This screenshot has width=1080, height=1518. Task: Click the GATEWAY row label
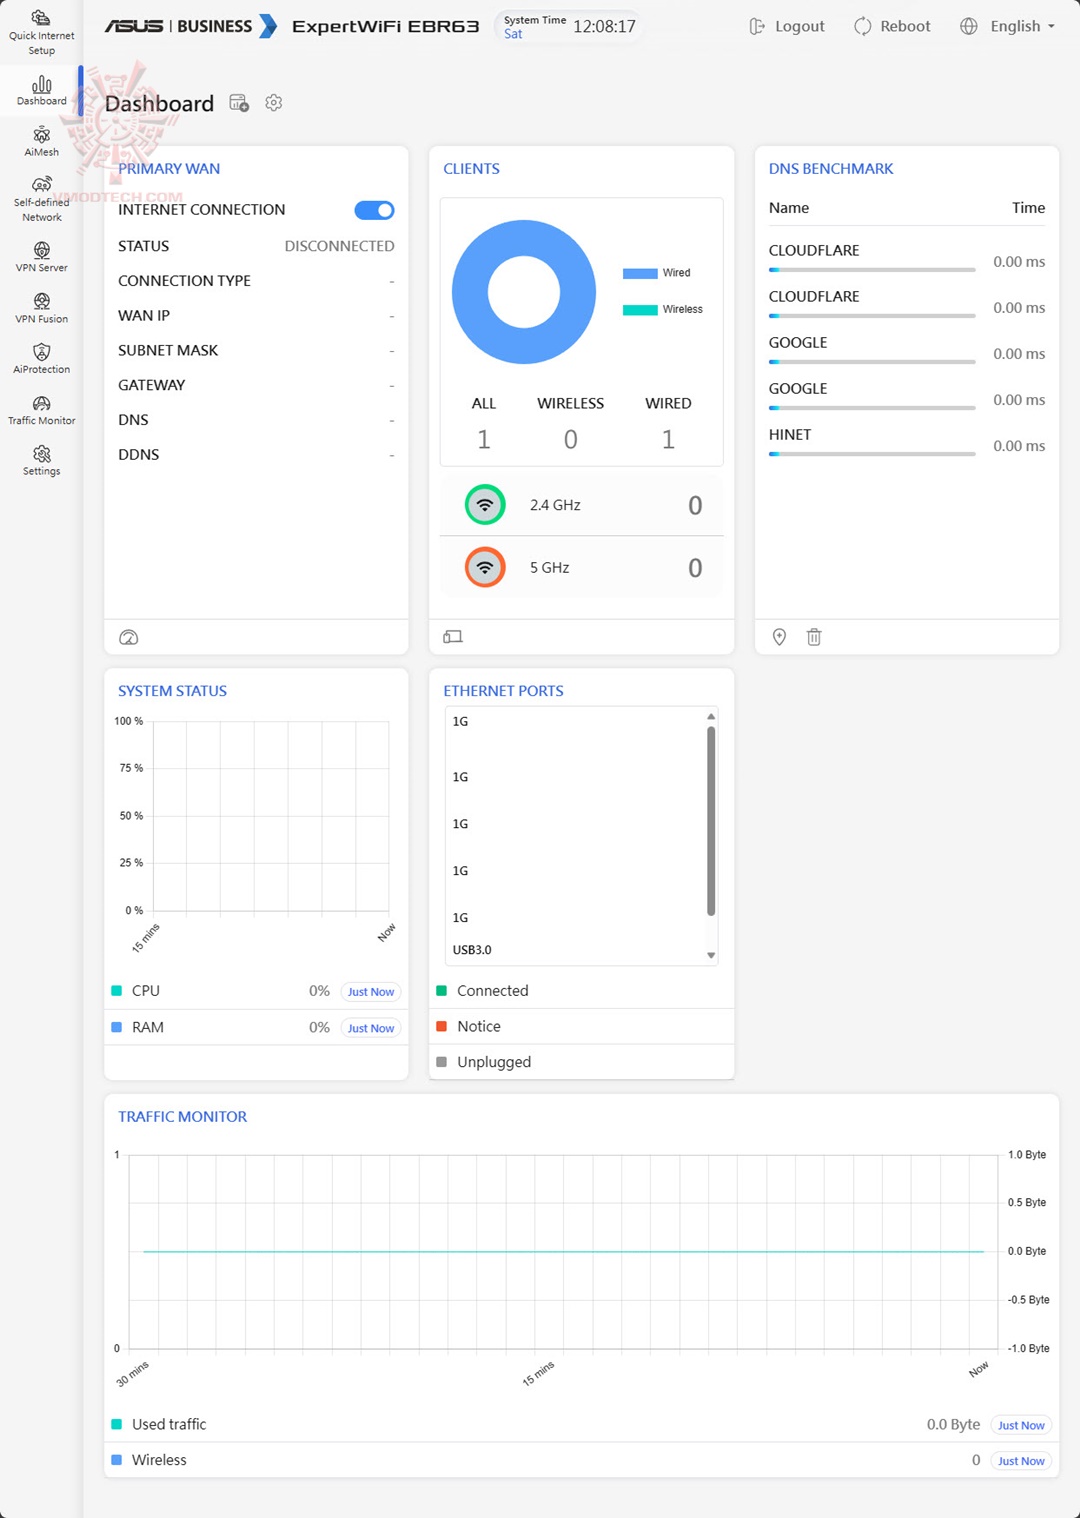[151, 385]
